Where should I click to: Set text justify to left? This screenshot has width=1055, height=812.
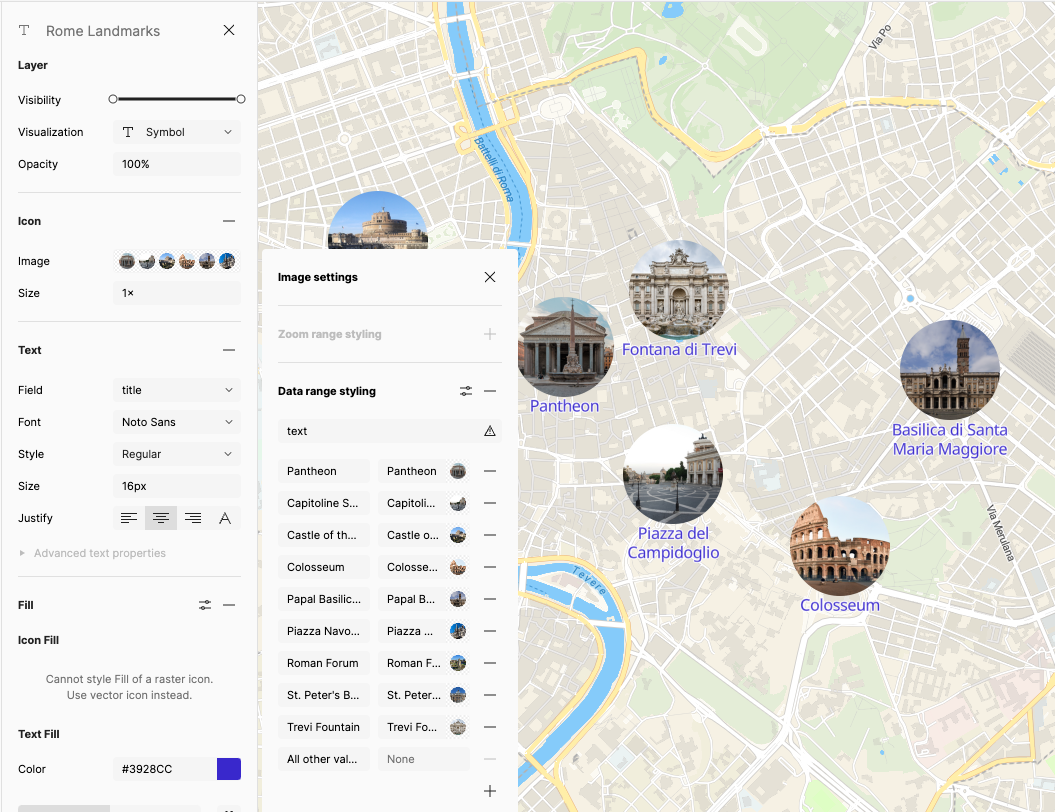[x=129, y=518]
